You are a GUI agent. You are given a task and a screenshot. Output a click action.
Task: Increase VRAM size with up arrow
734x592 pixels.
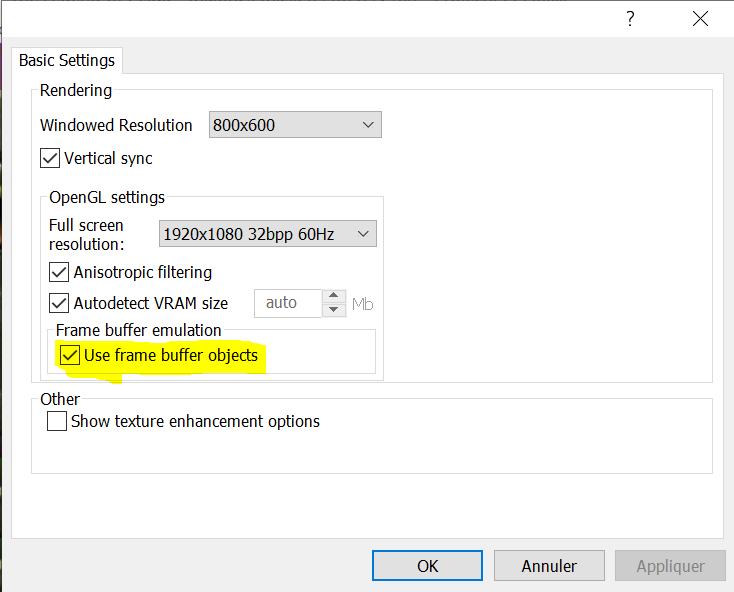click(x=336, y=297)
